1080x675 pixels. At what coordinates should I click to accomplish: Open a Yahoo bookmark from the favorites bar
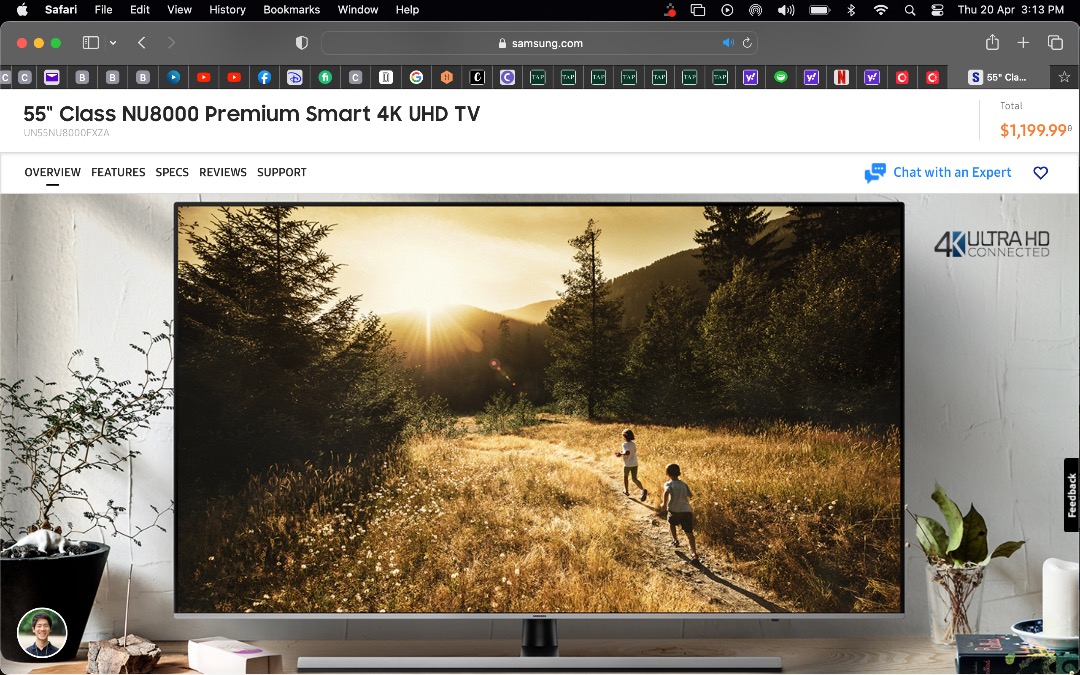pyautogui.click(x=751, y=77)
